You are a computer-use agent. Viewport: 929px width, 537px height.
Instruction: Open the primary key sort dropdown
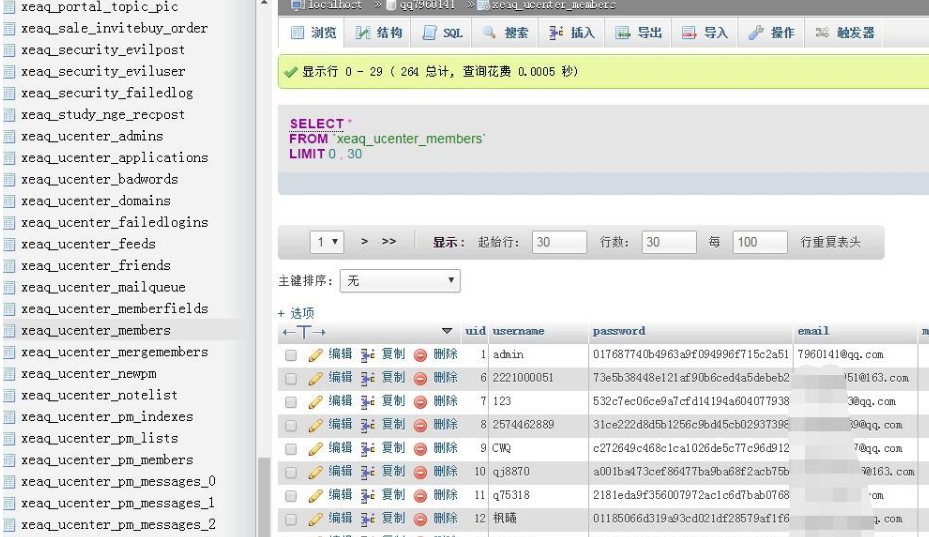point(400,281)
